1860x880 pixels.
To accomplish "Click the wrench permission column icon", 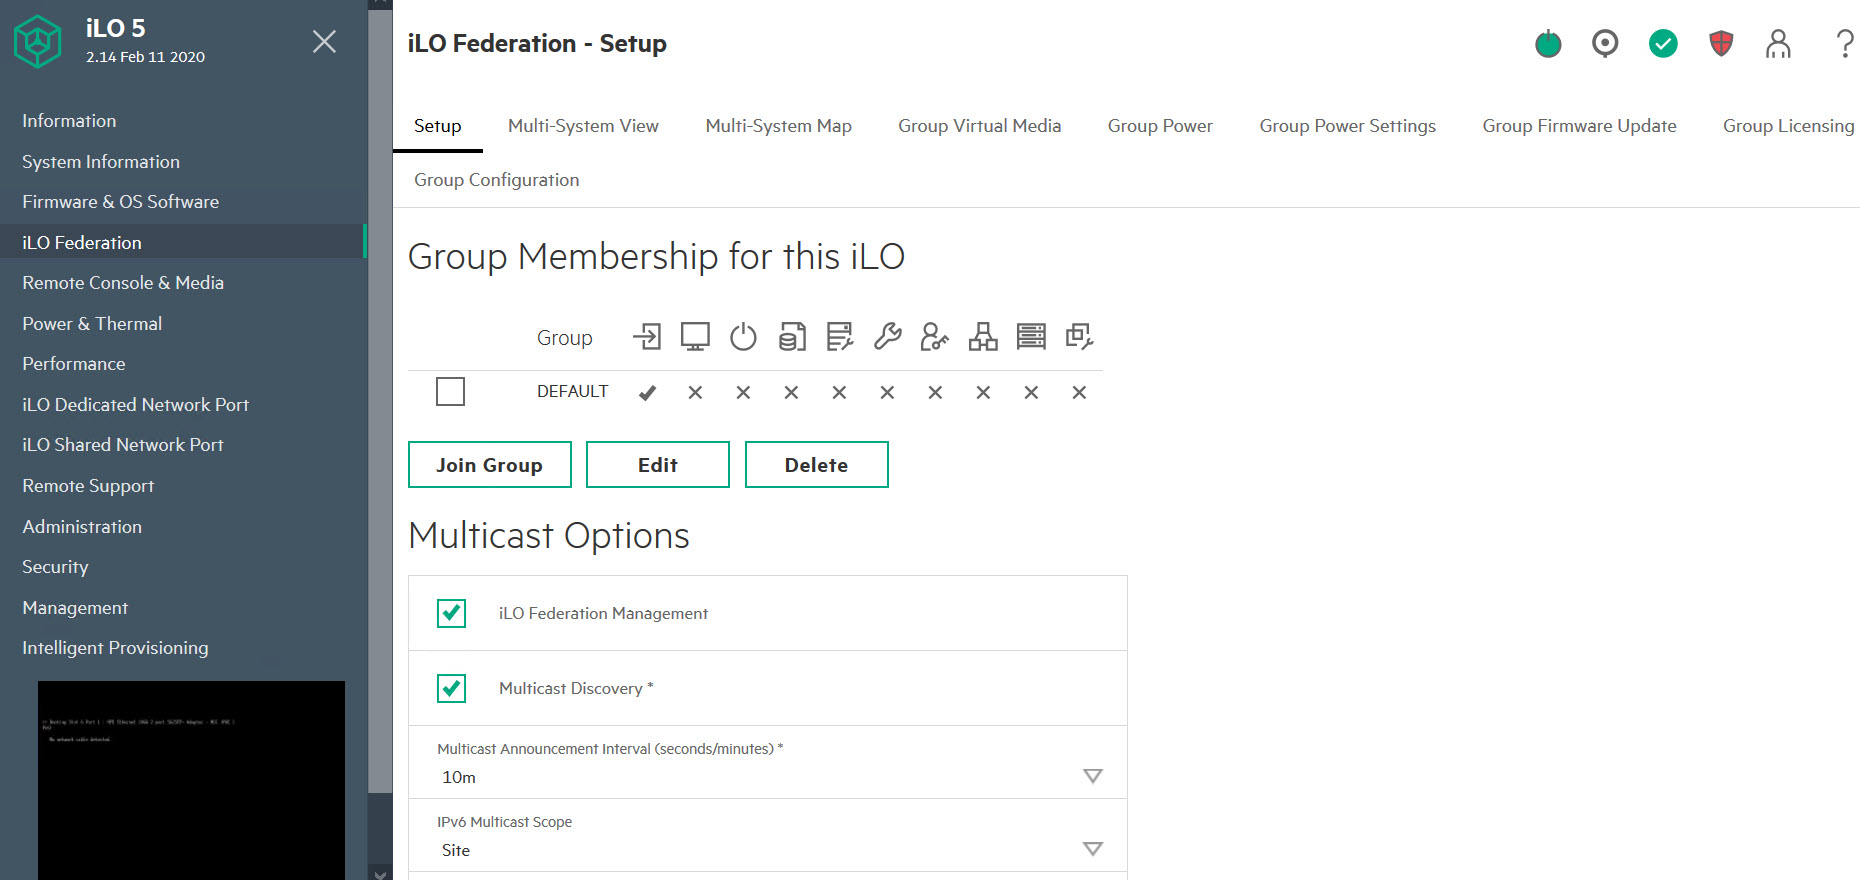I will click(x=887, y=337).
